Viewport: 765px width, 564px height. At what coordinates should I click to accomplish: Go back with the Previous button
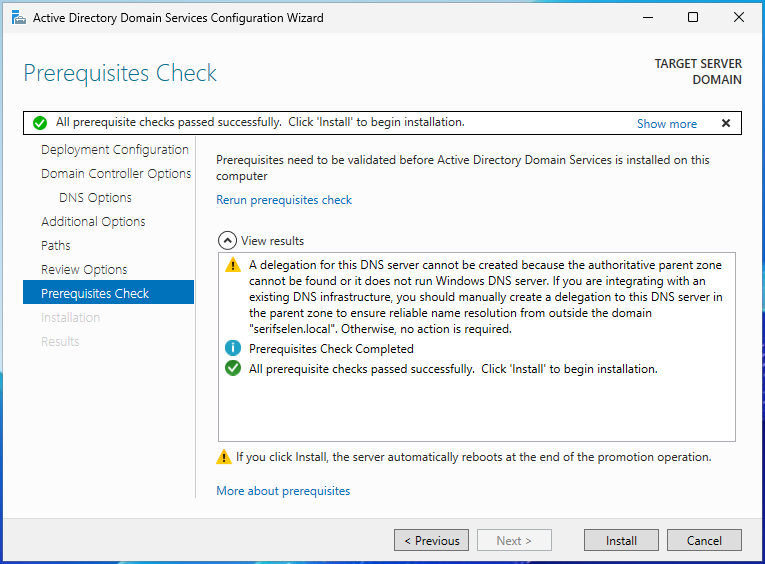coord(431,541)
